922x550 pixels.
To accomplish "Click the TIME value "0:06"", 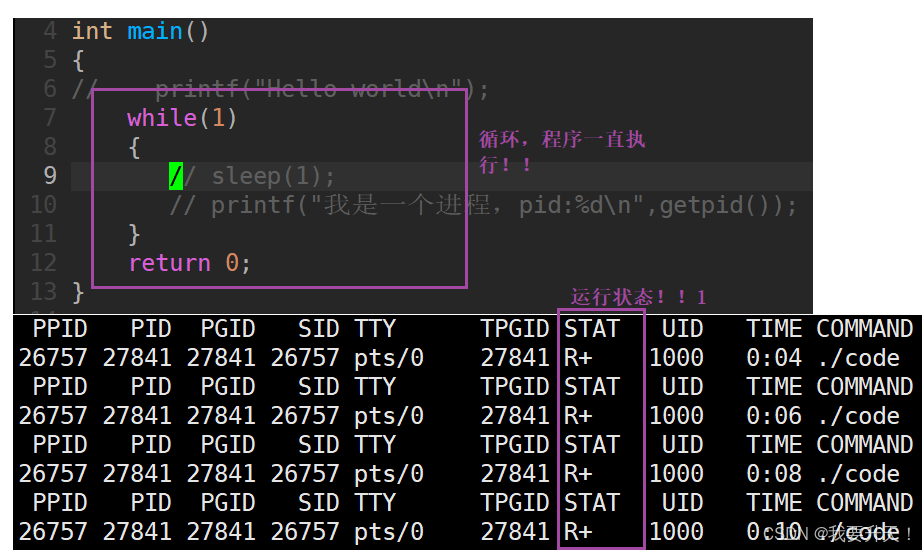I will click(x=774, y=416).
